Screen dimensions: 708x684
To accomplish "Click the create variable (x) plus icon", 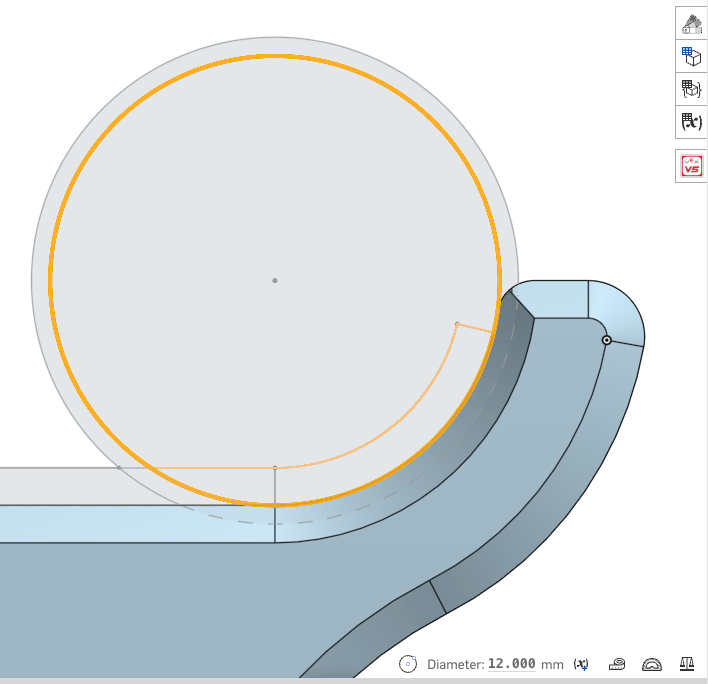I will coord(581,665).
